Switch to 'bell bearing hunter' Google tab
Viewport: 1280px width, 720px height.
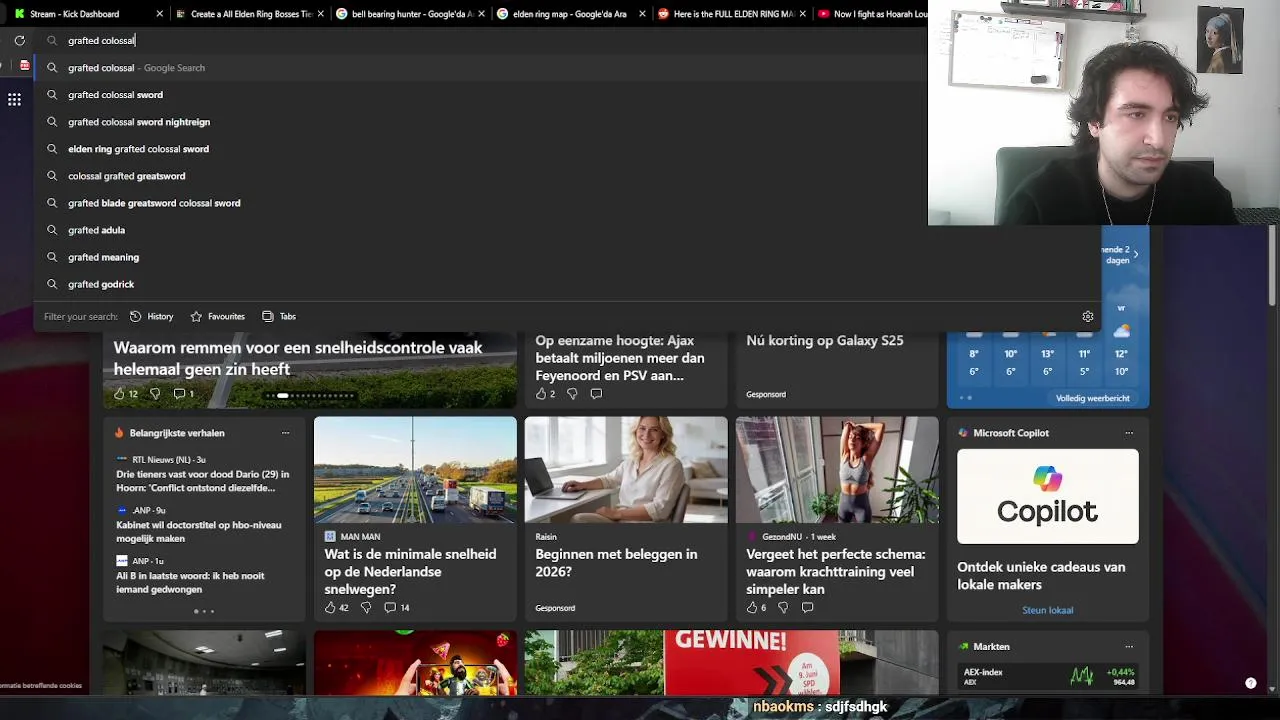(x=412, y=14)
